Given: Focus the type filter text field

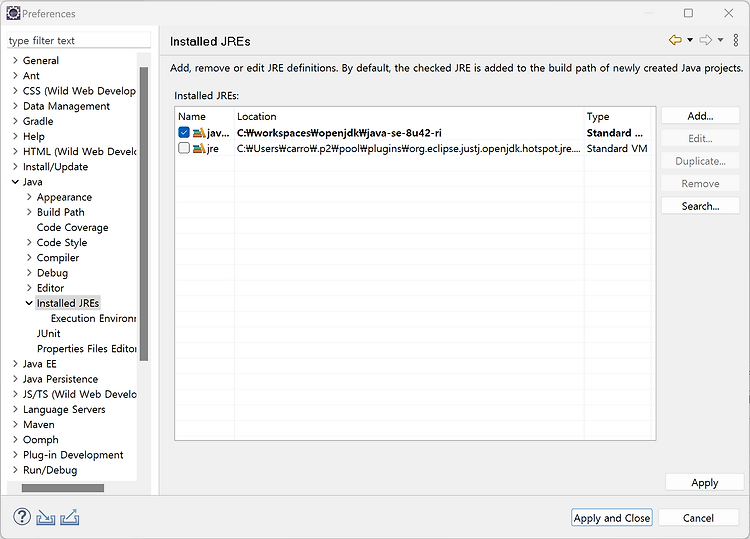Looking at the screenshot, I should point(79,41).
